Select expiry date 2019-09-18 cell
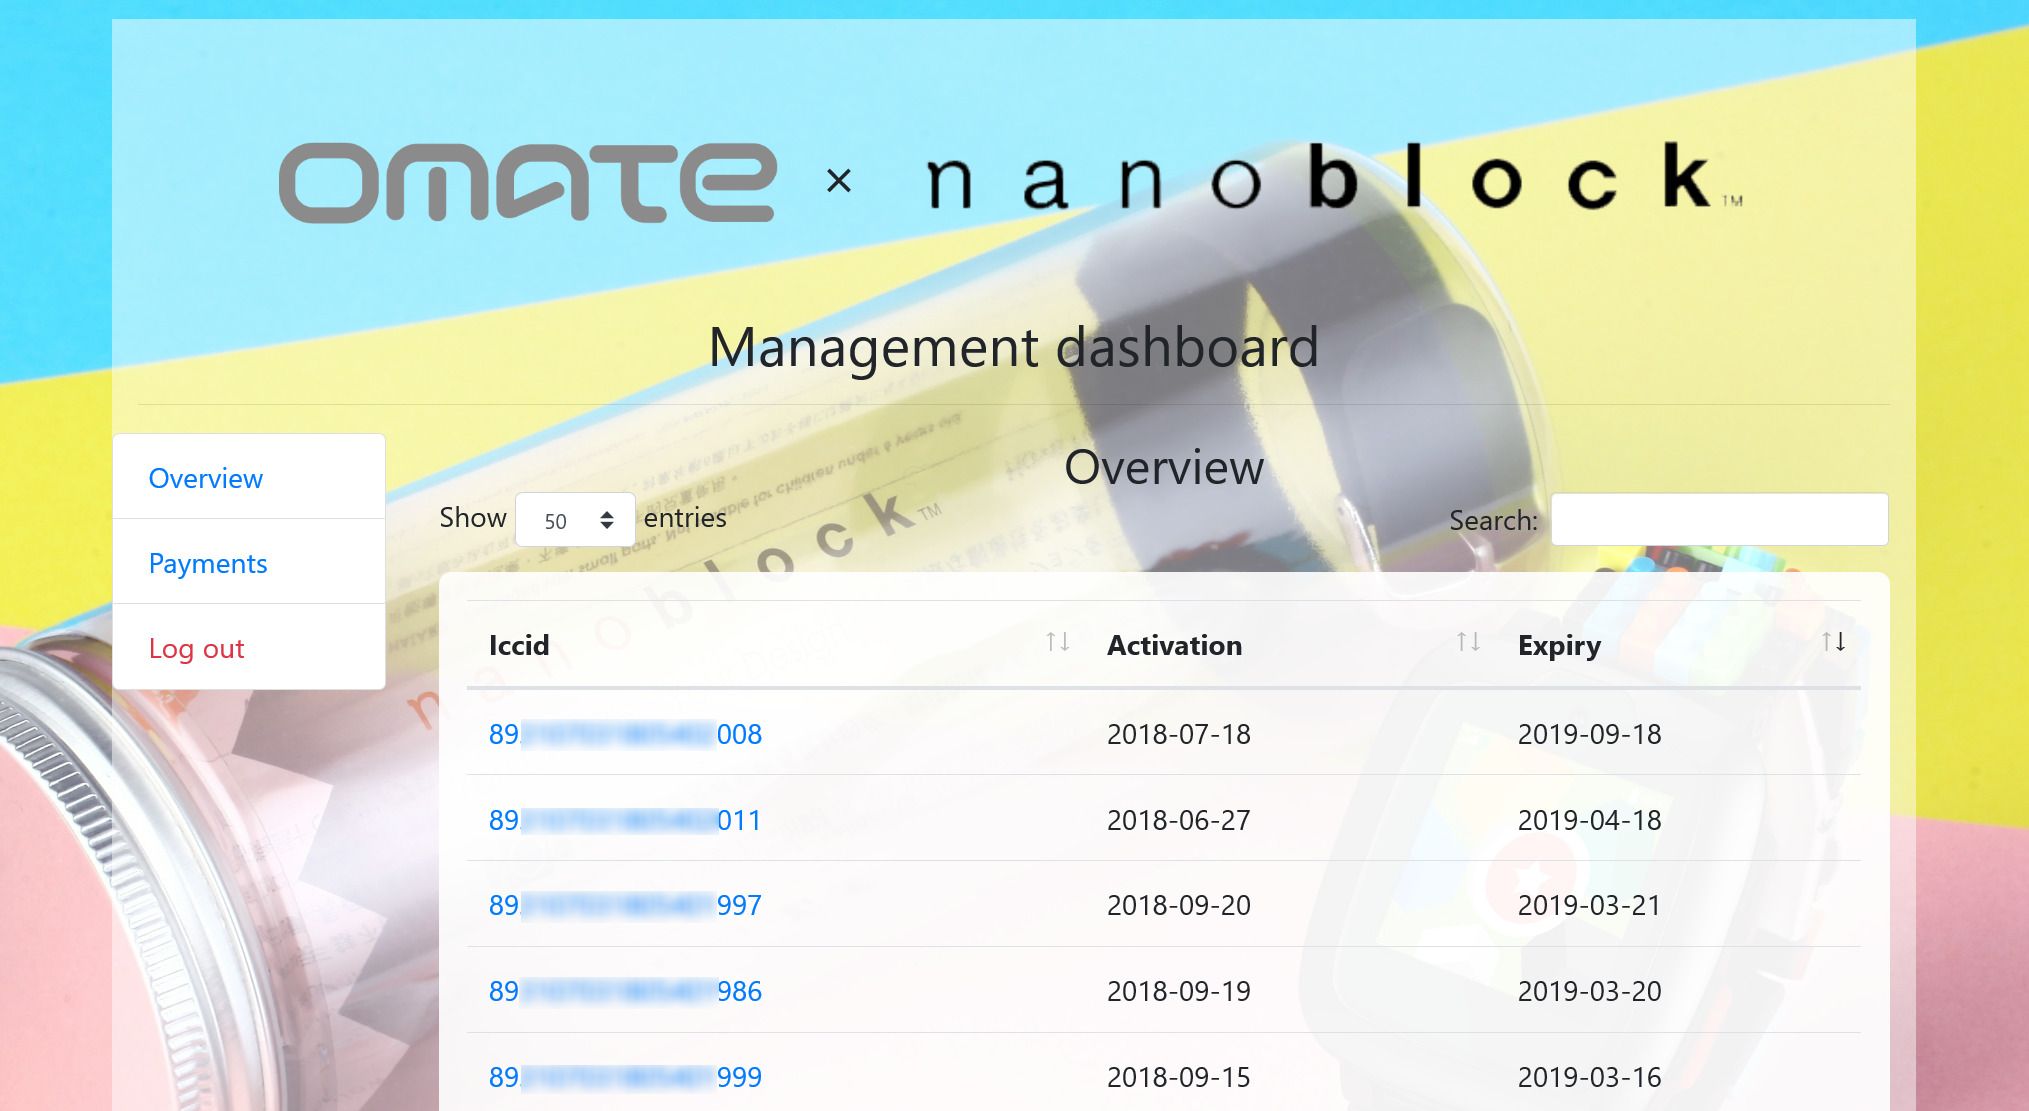 click(1589, 734)
